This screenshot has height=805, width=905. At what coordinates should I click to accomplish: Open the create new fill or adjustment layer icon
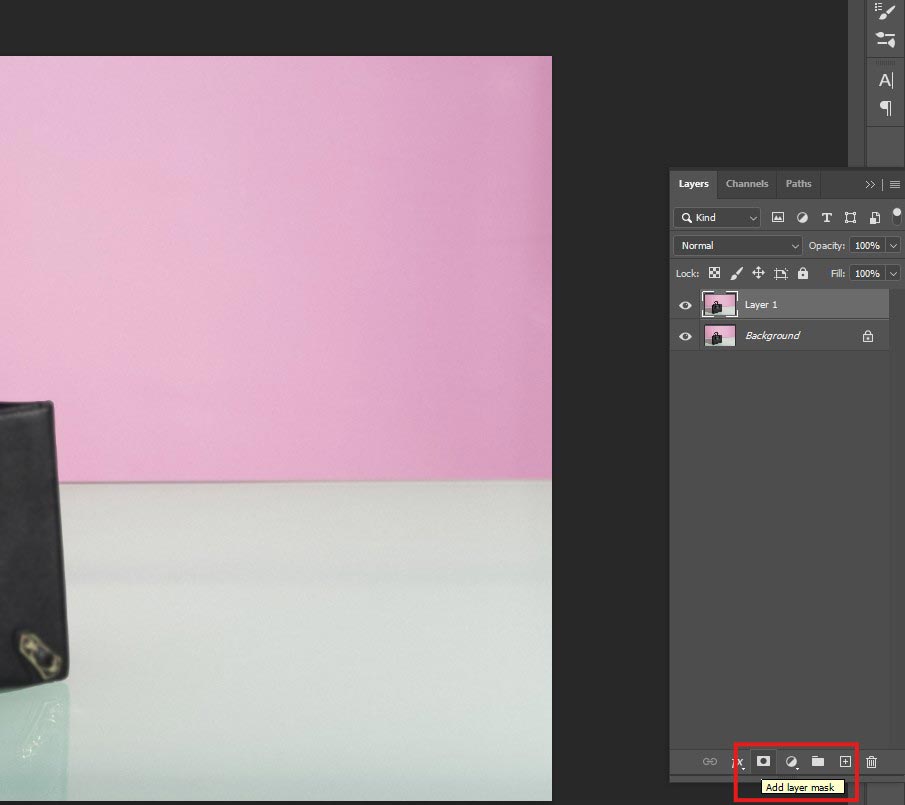pyautogui.click(x=790, y=761)
